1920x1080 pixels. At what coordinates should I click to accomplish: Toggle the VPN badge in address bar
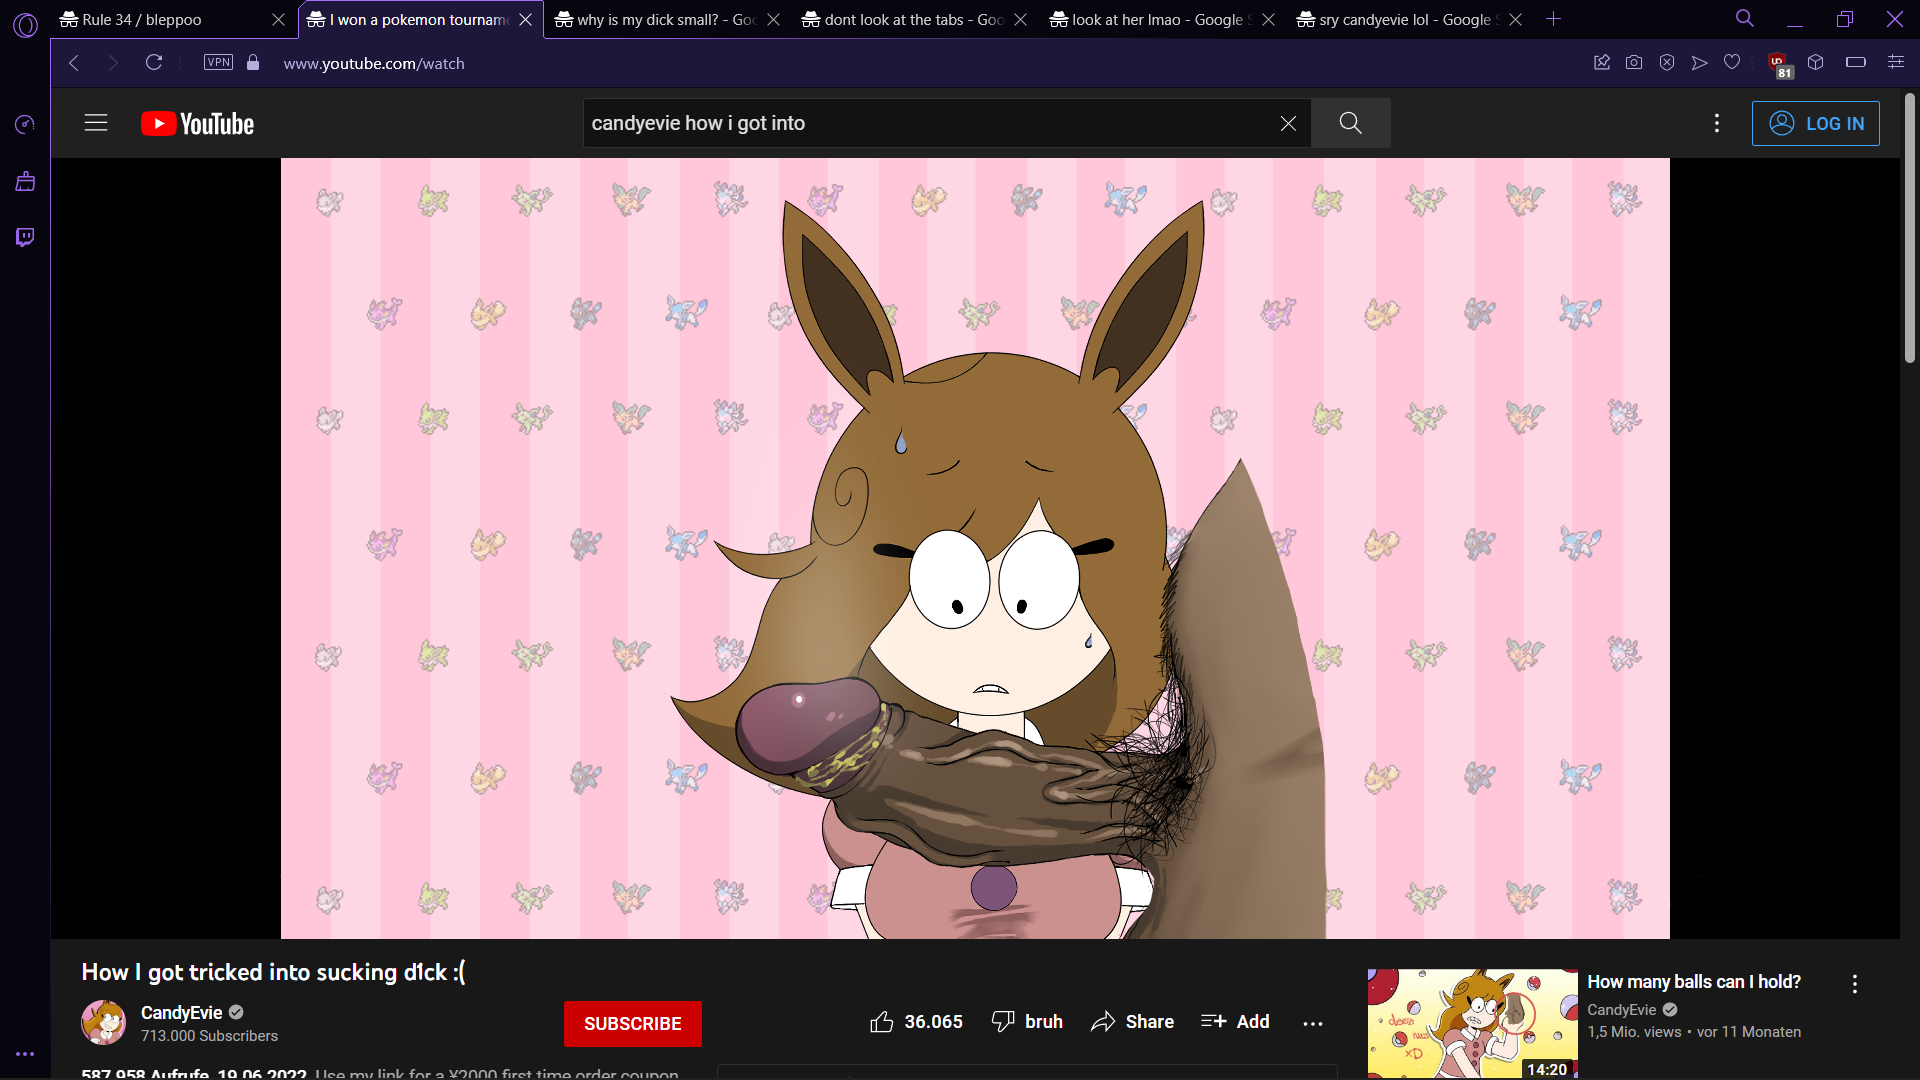click(x=218, y=62)
